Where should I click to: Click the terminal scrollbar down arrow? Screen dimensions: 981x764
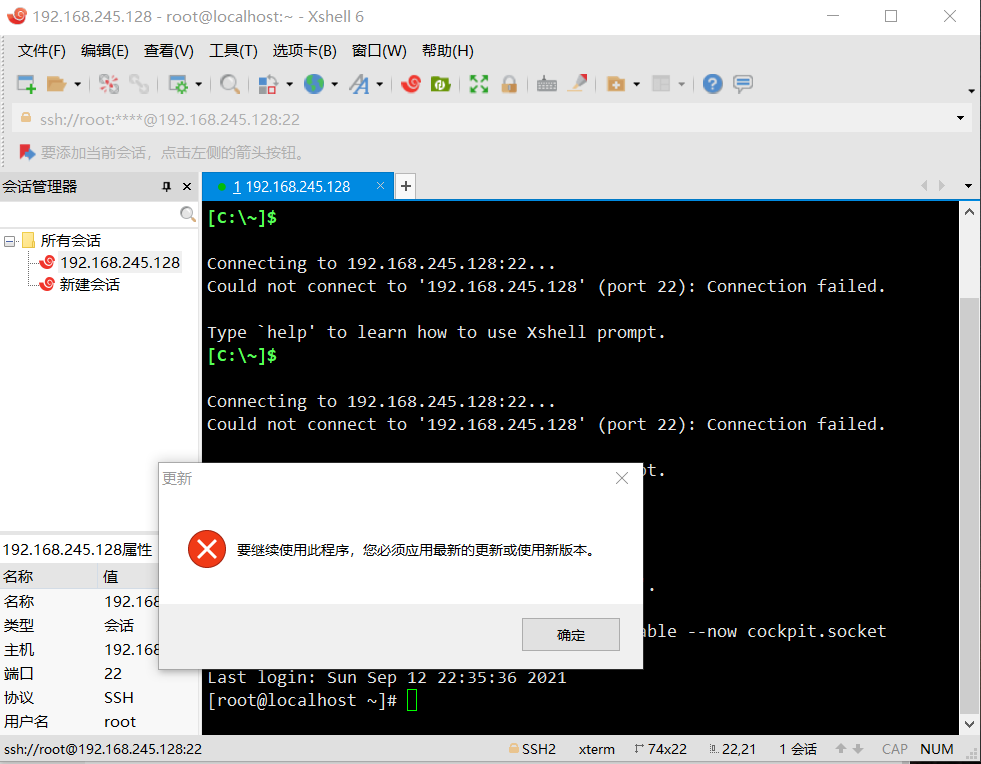969,724
